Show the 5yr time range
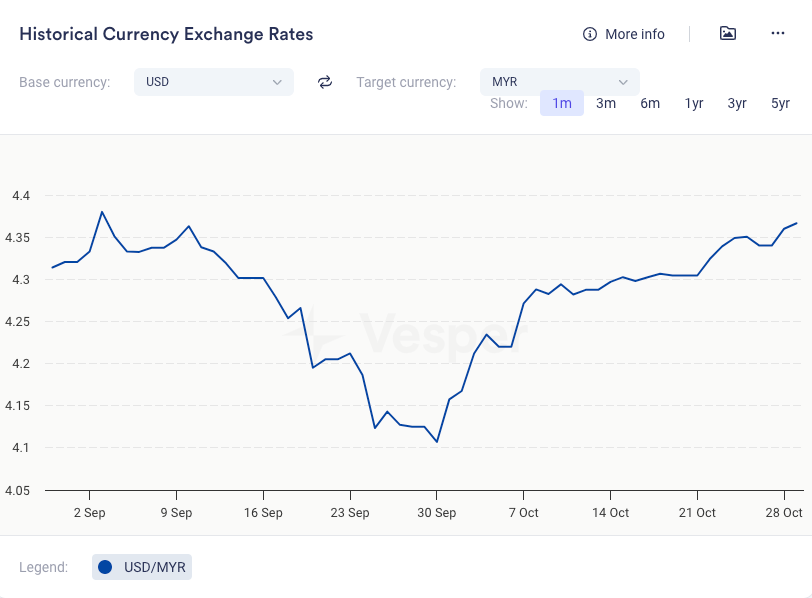The height and width of the screenshot is (598, 812). 780,103
